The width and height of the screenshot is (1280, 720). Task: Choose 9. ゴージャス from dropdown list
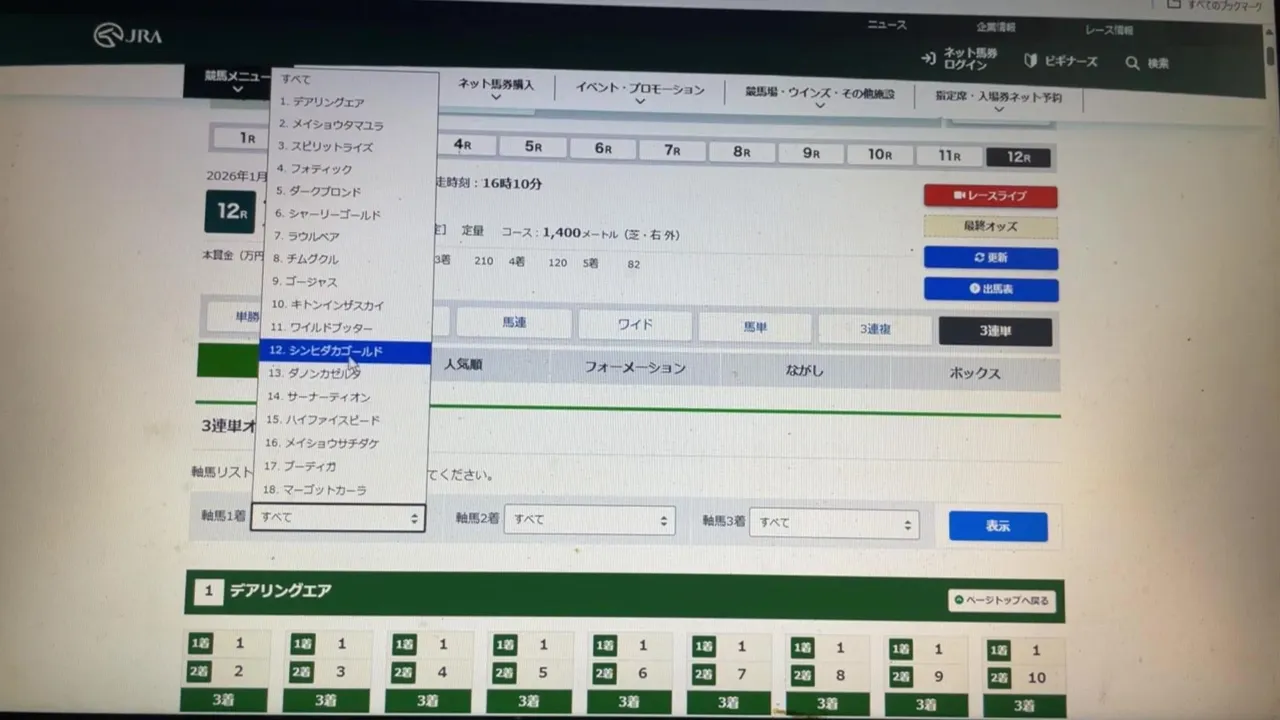(348, 282)
